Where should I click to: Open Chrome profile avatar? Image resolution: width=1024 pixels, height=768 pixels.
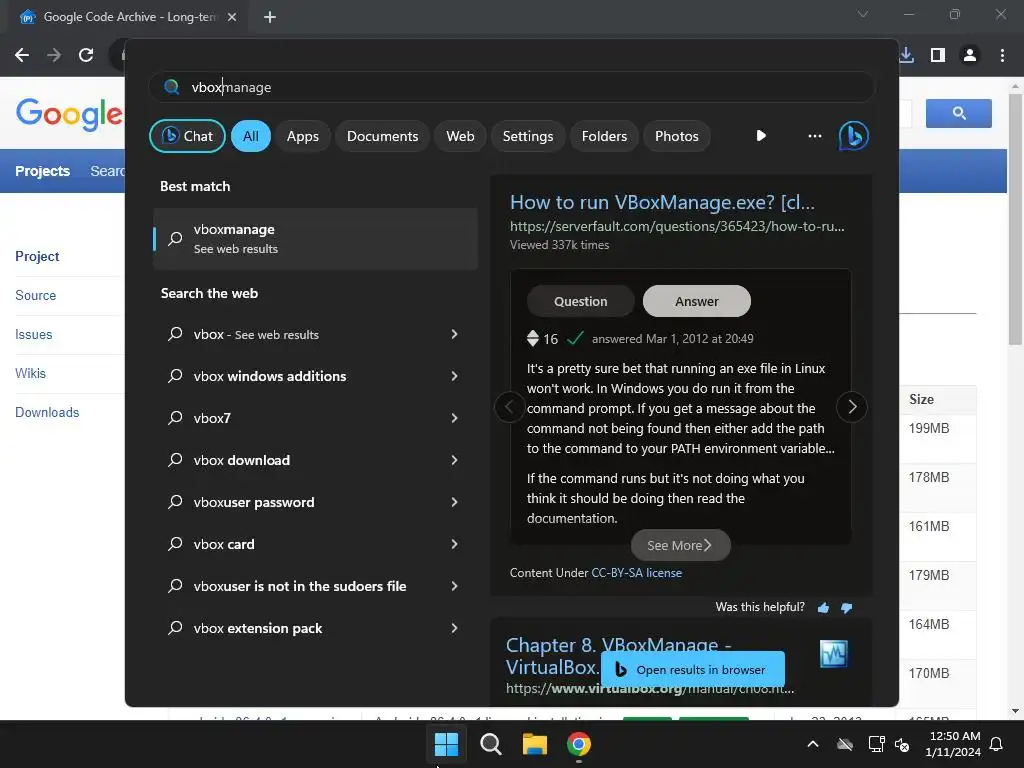coord(970,55)
